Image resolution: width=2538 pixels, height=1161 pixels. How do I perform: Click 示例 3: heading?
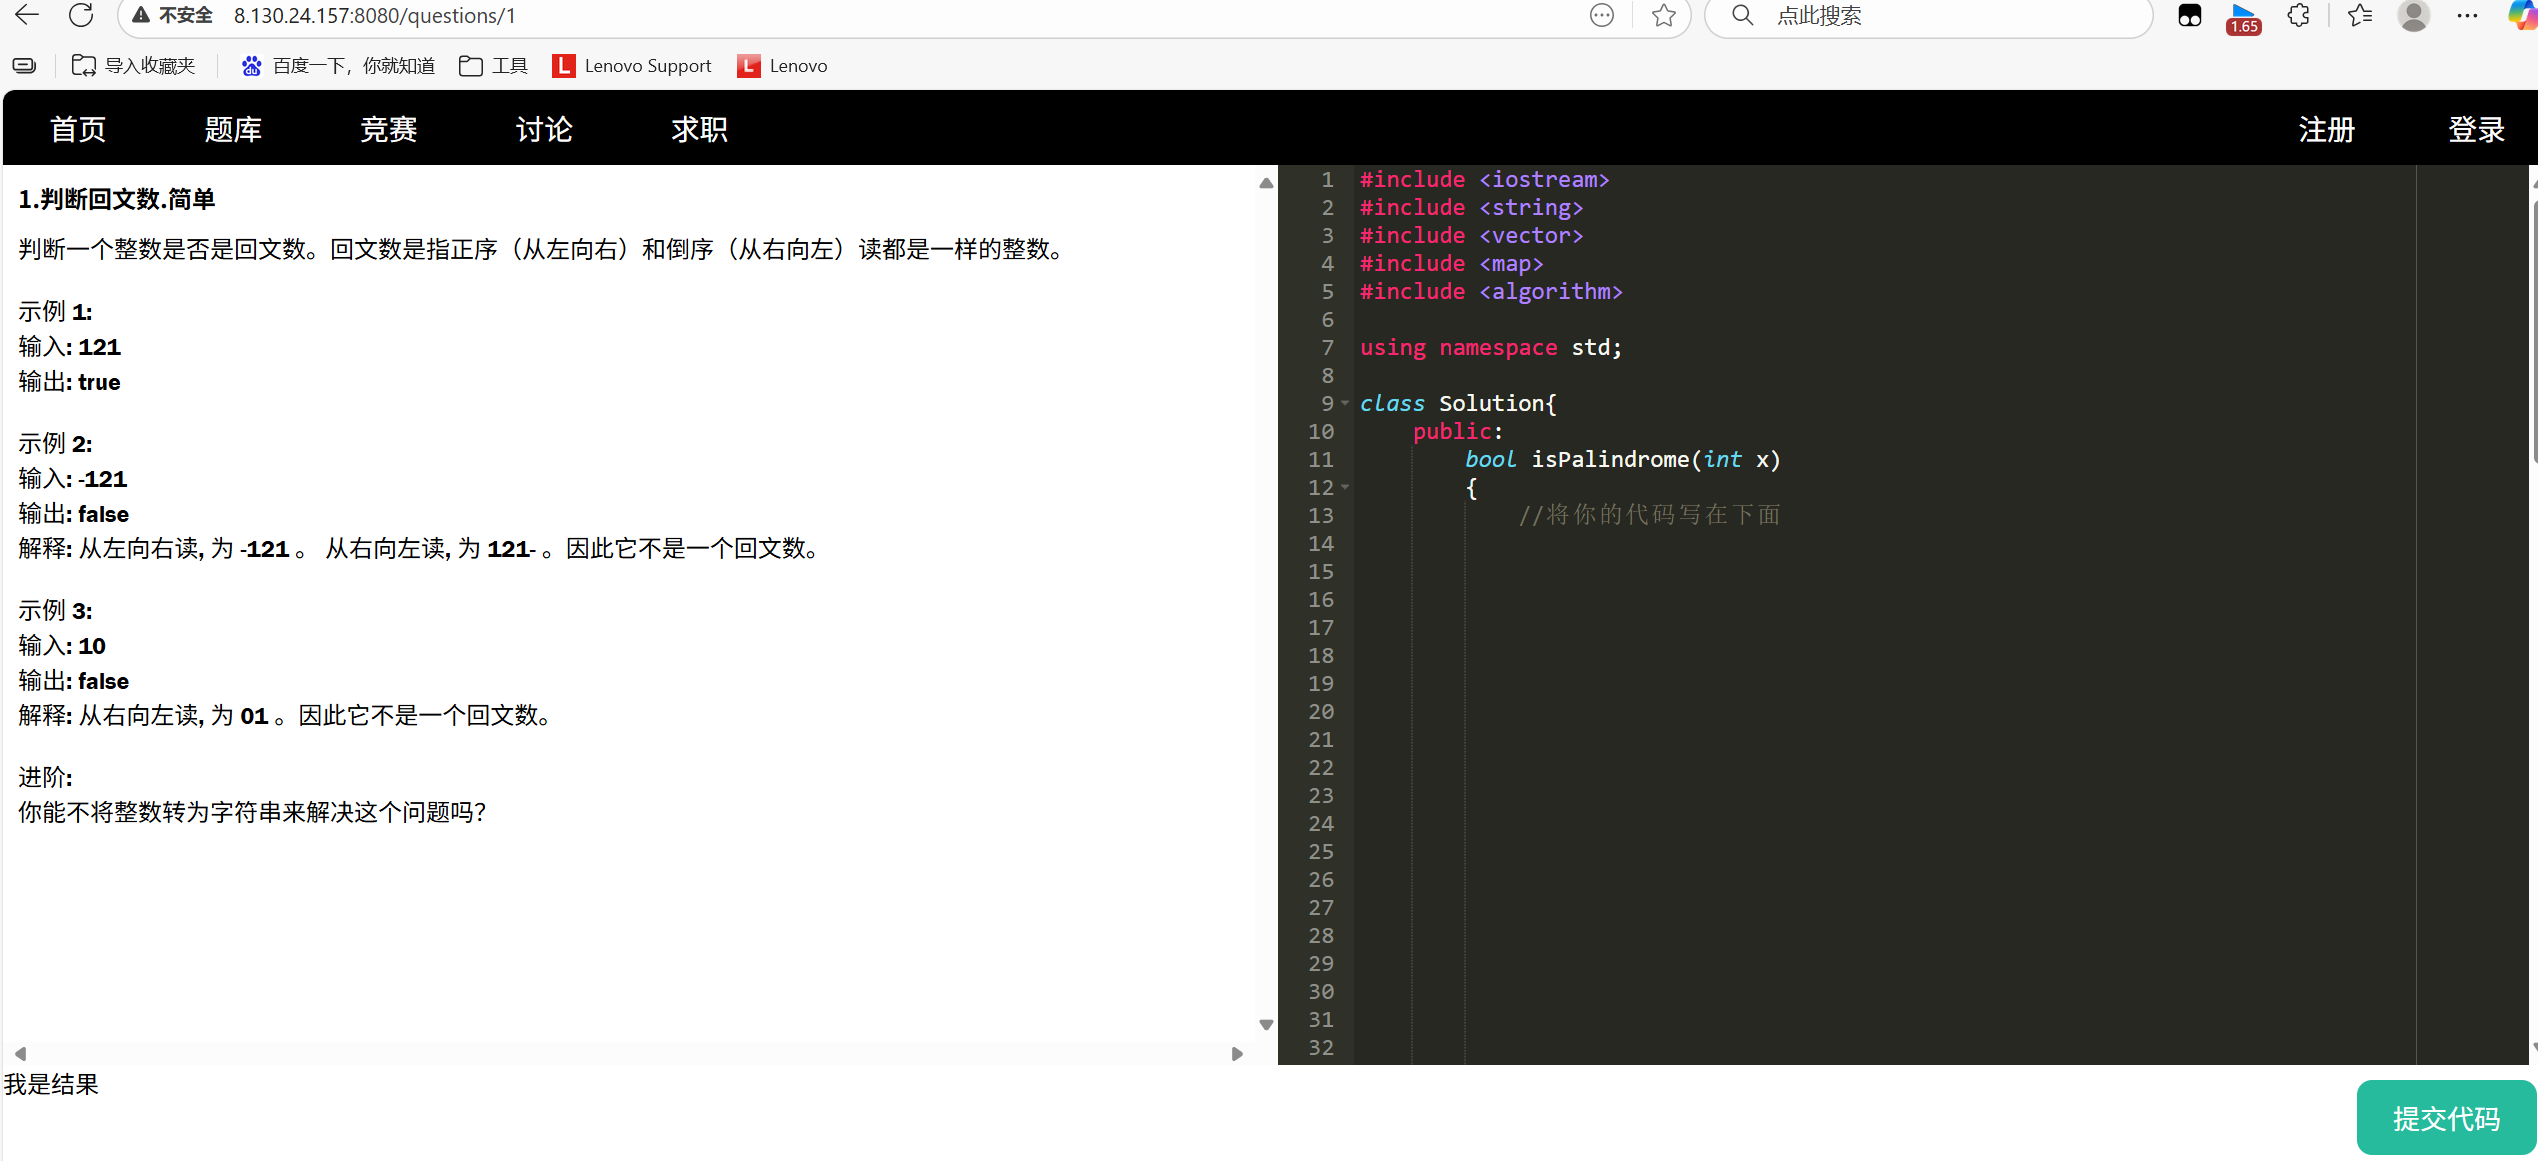[x=55, y=610]
